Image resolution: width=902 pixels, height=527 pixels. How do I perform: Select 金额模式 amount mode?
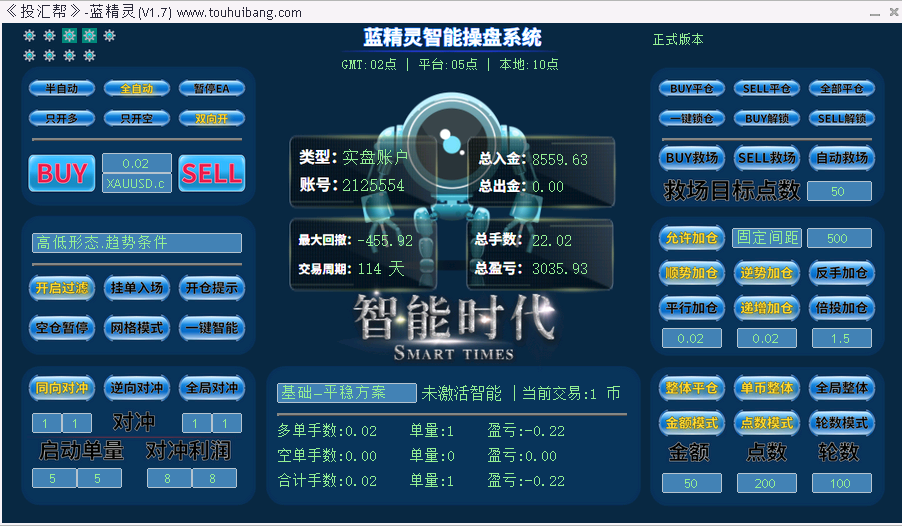(x=692, y=423)
